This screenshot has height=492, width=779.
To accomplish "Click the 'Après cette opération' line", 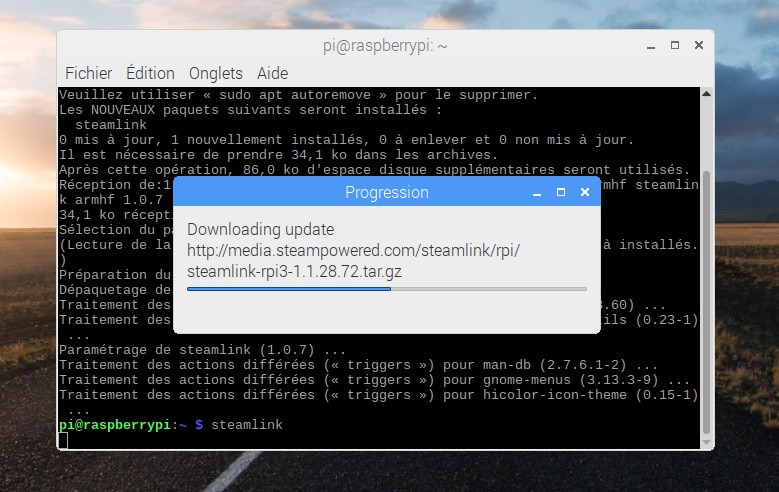I will (x=375, y=169).
